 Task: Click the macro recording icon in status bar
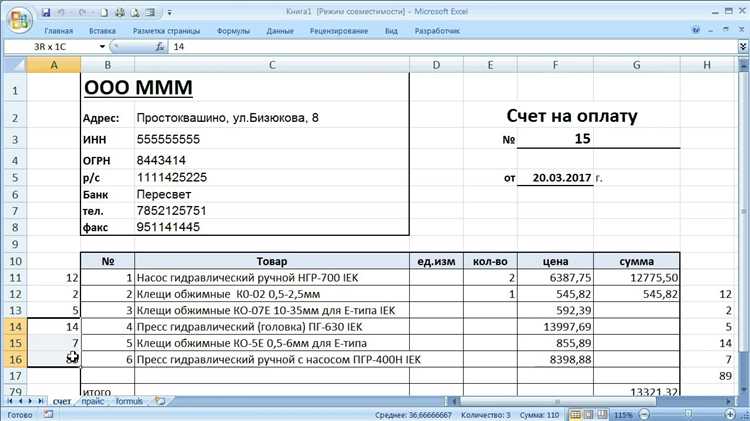pyautogui.click(x=46, y=414)
